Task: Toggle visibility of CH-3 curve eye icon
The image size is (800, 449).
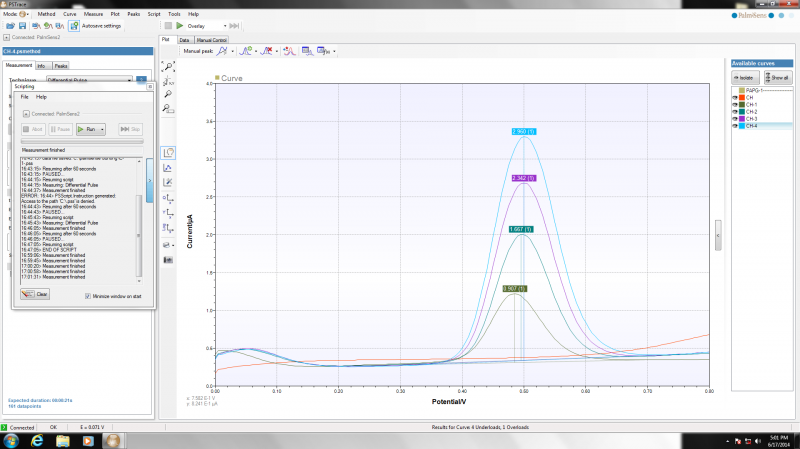Action: [735, 119]
